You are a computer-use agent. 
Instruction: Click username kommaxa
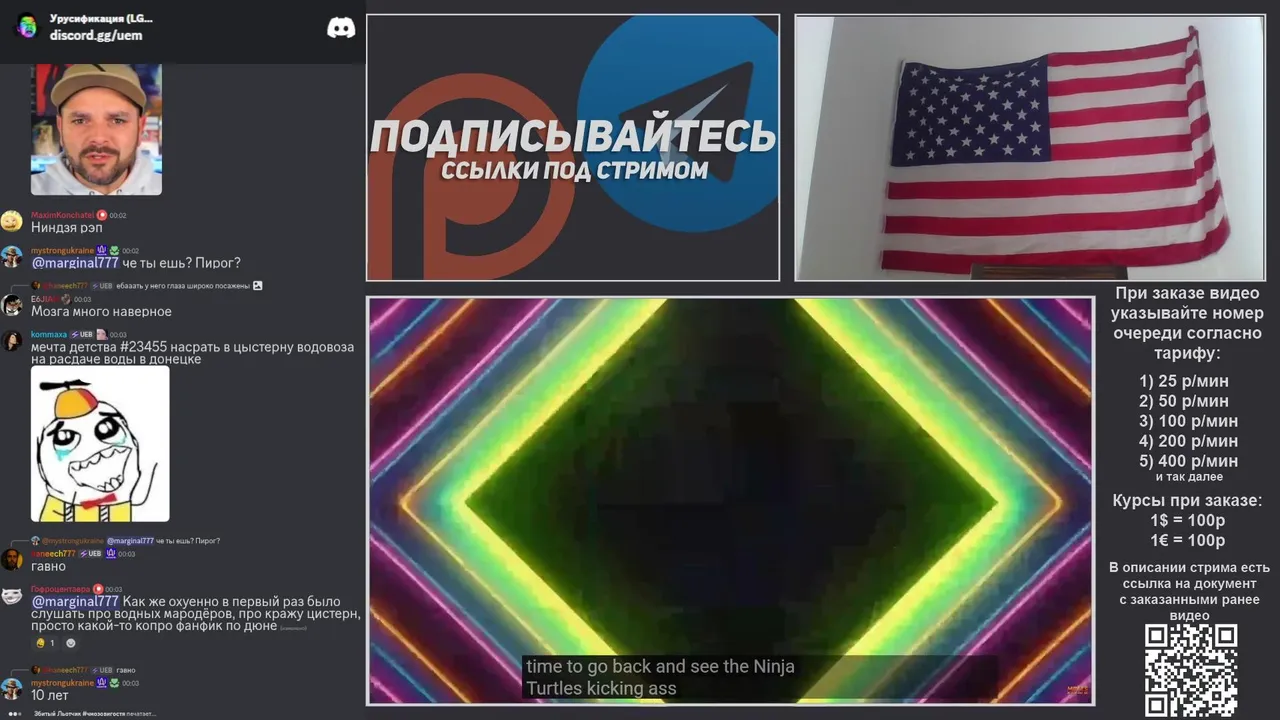[49, 334]
